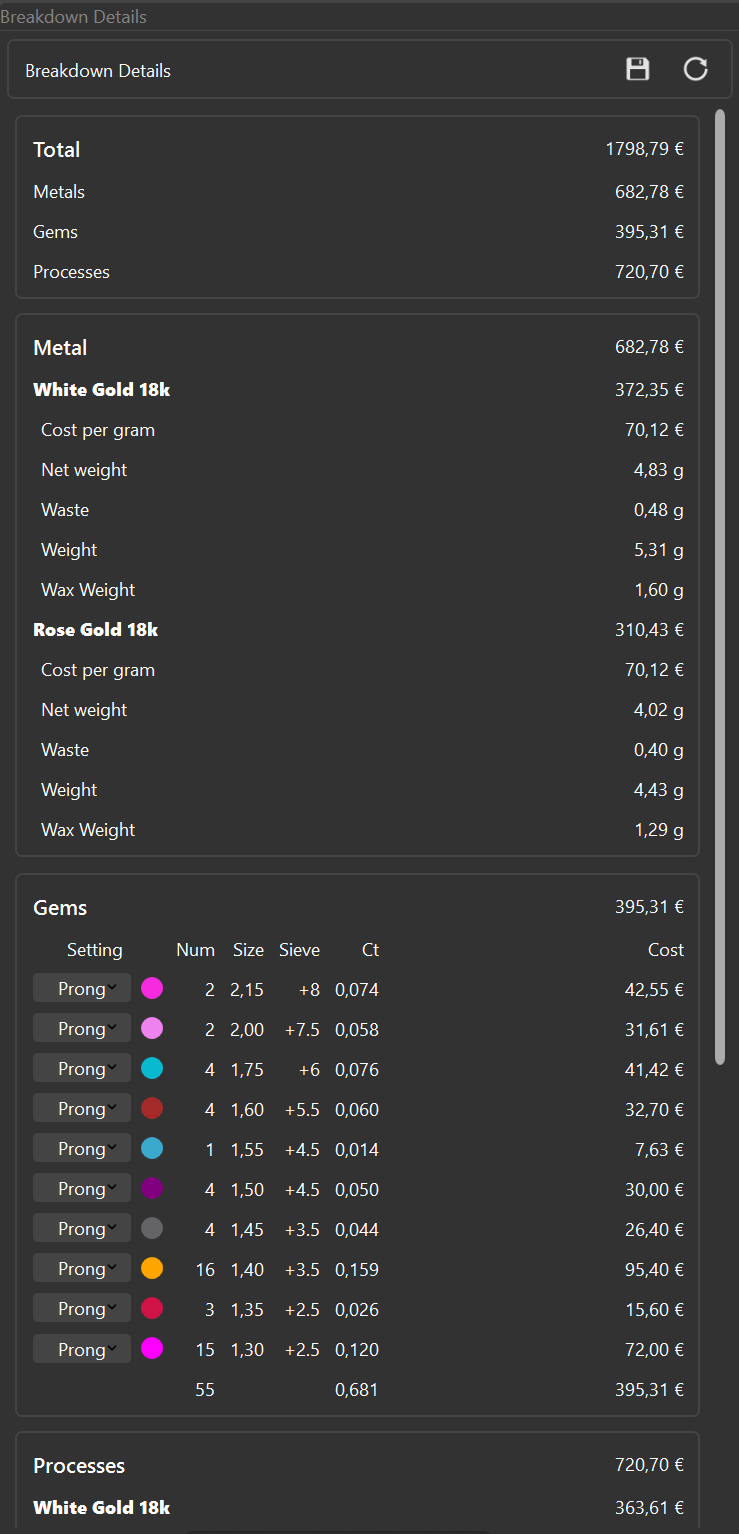
Task: Select the Breakdown Details panel tab title
Action: point(74,17)
